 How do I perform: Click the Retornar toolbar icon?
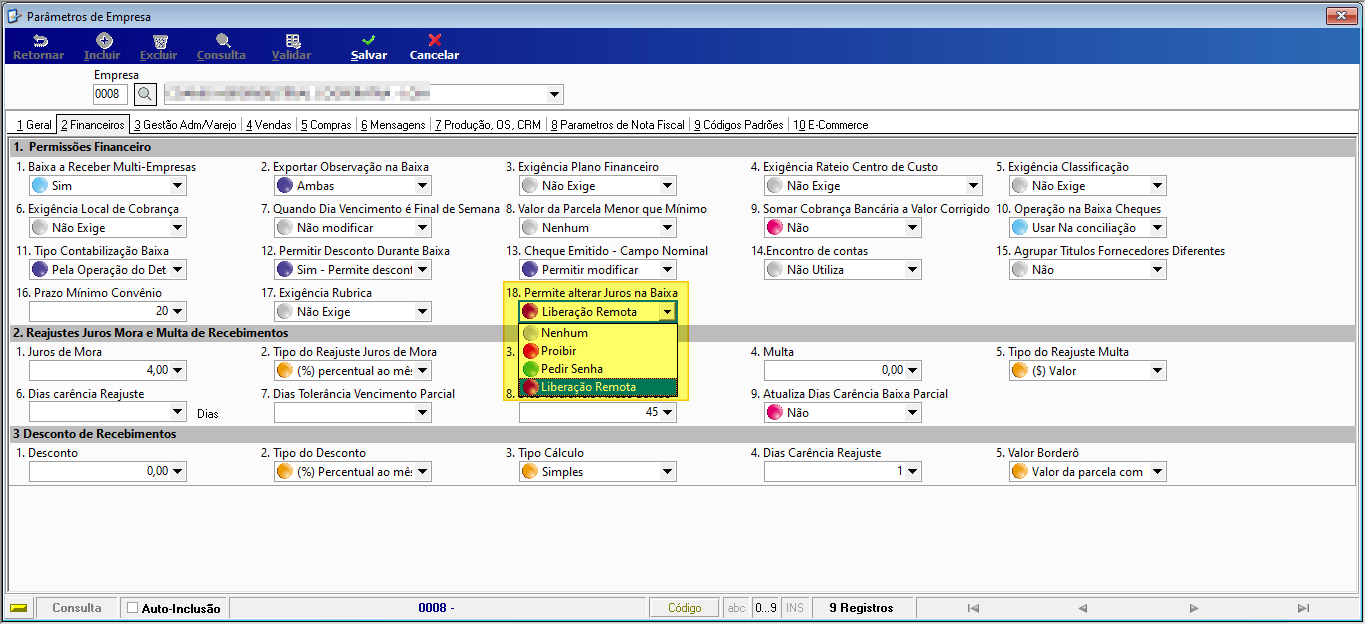click(x=39, y=40)
